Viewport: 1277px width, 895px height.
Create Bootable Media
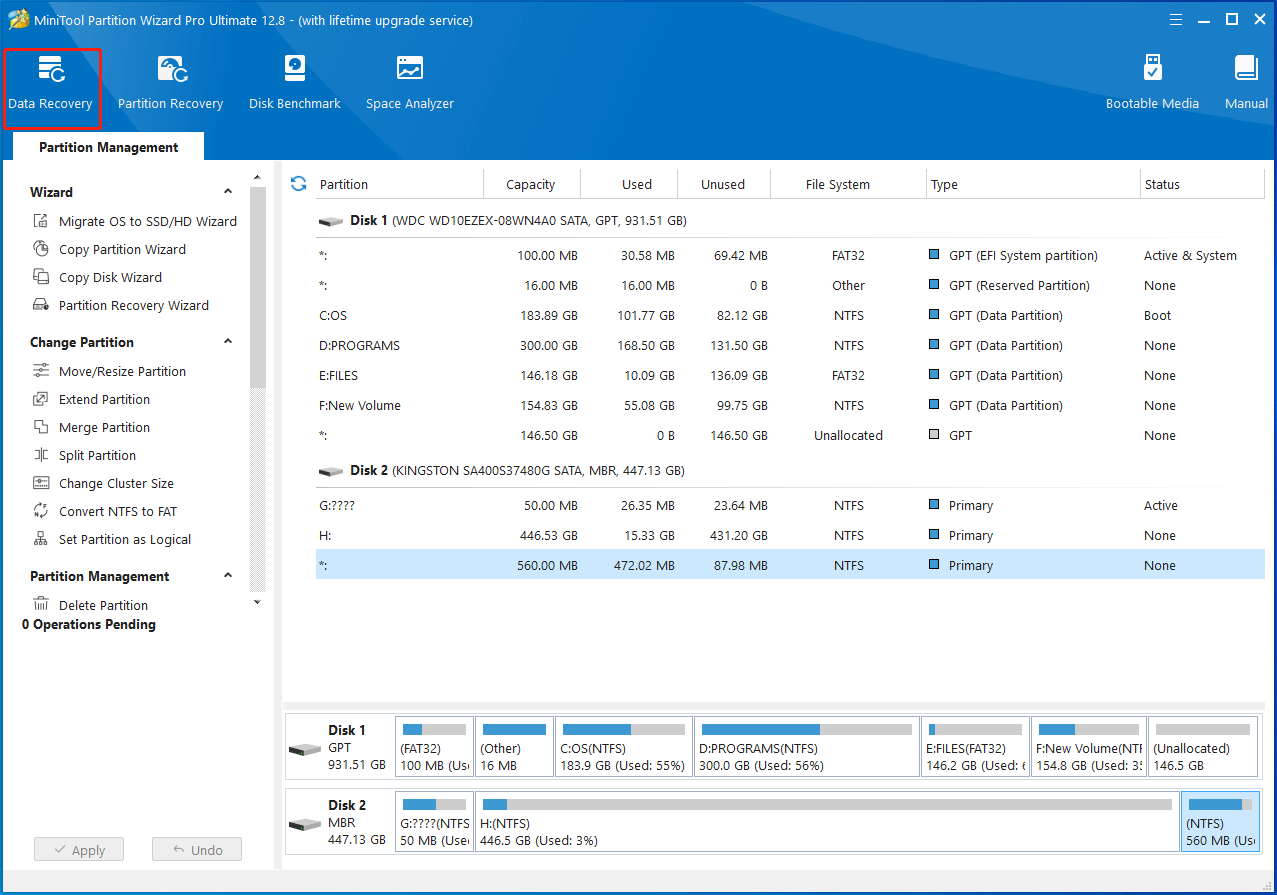pyautogui.click(x=1152, y=84)
